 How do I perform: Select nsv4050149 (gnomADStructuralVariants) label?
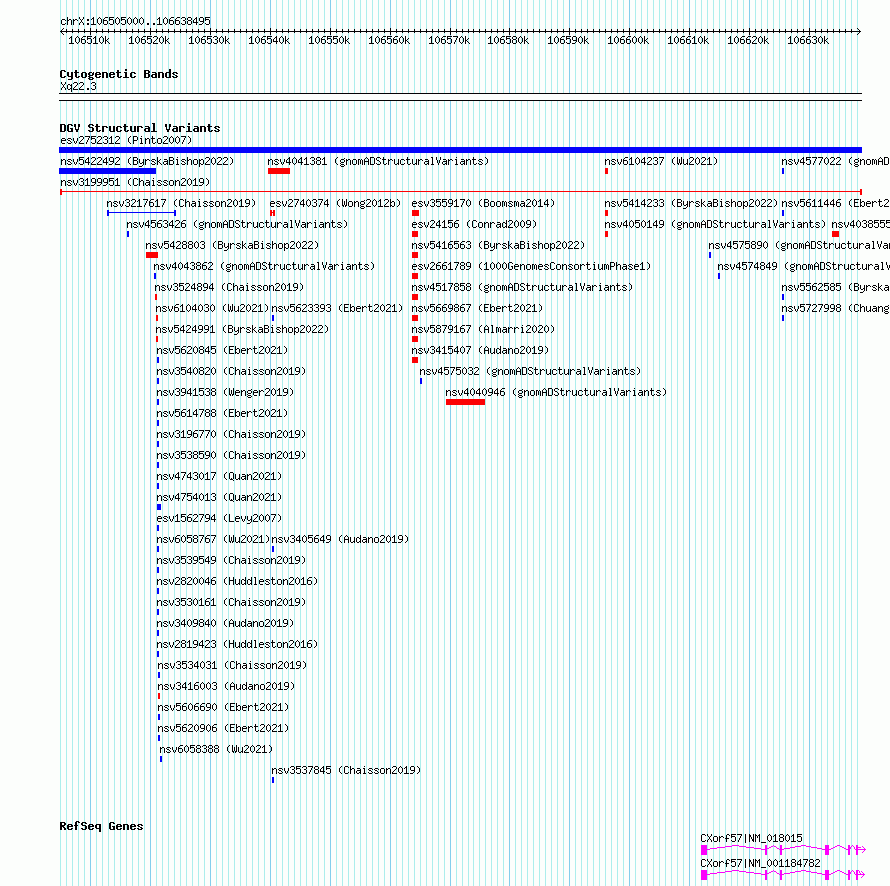pos(715,224)
